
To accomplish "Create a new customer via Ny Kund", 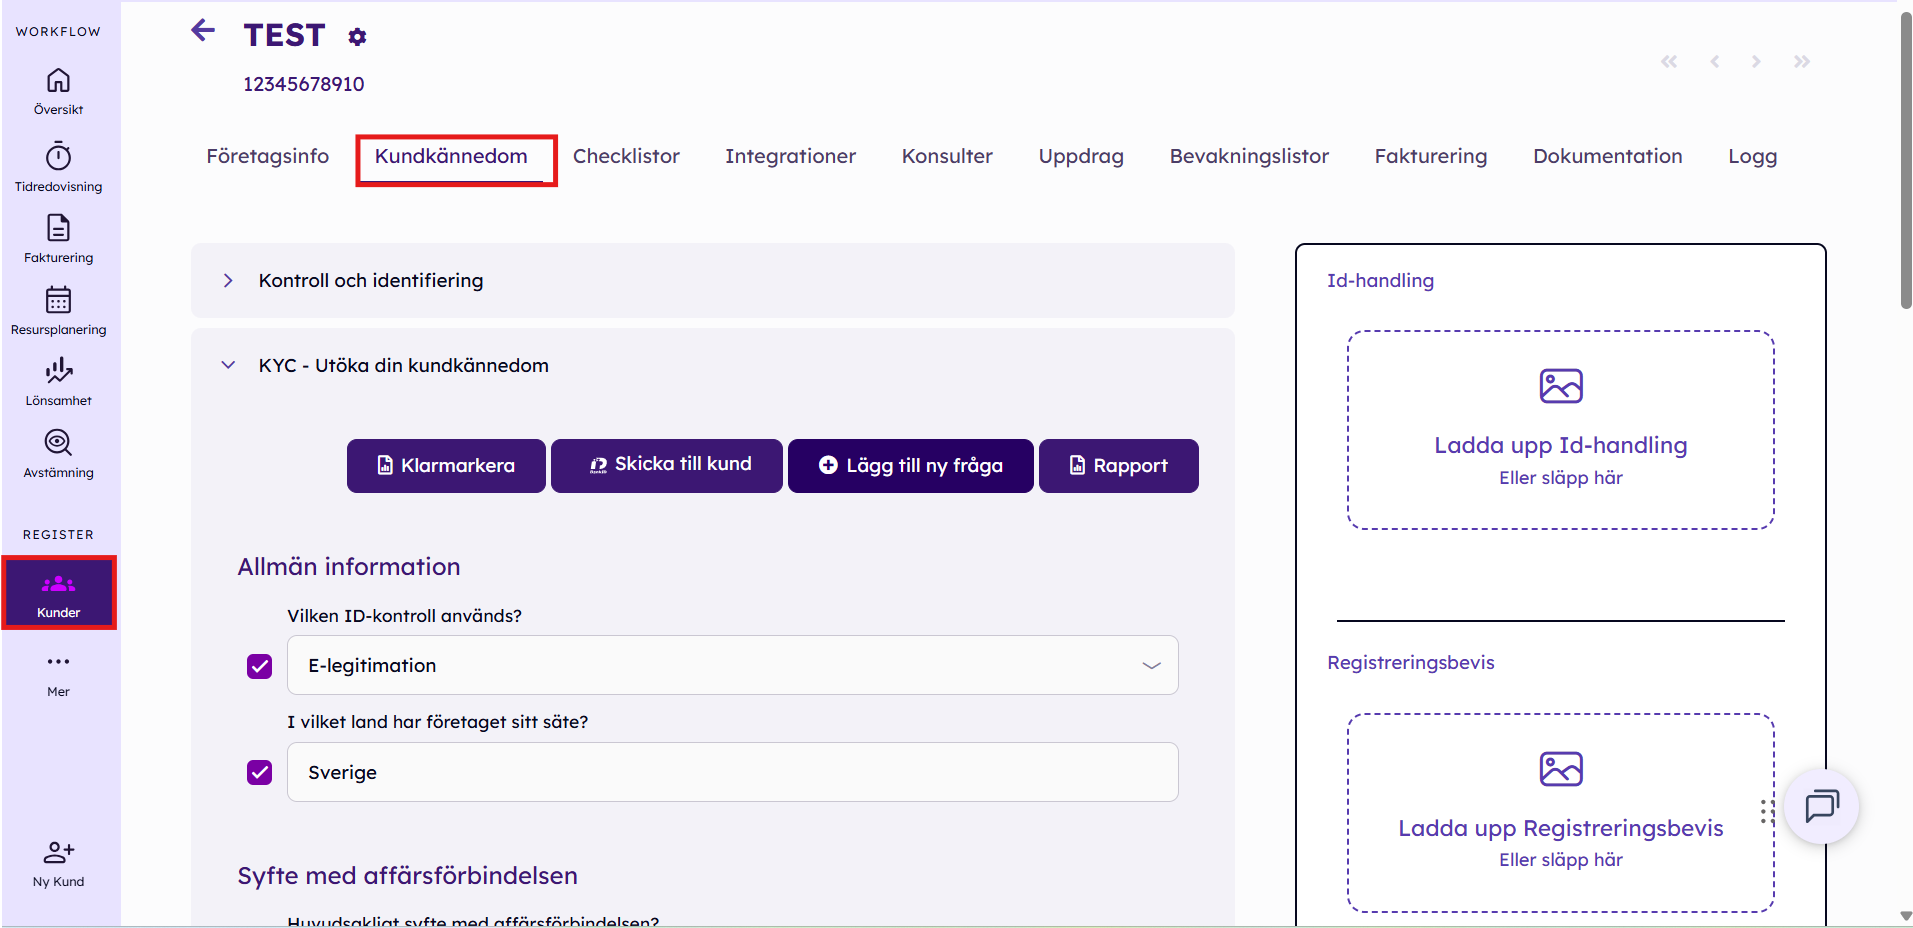I will pyautogui.click(x=58, y=864).
